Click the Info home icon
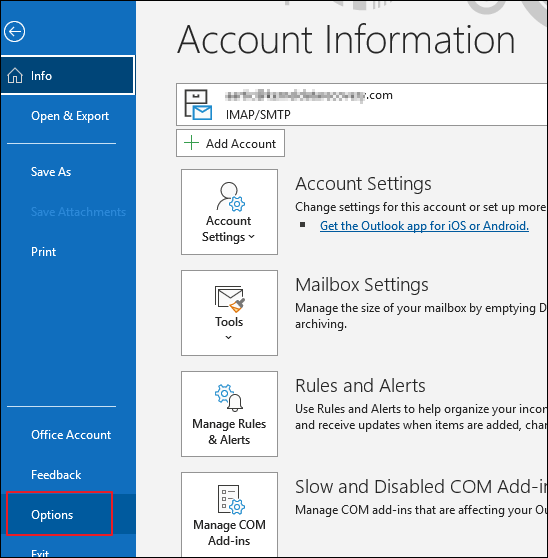This screenshot has width=548, height=558. 15,75
